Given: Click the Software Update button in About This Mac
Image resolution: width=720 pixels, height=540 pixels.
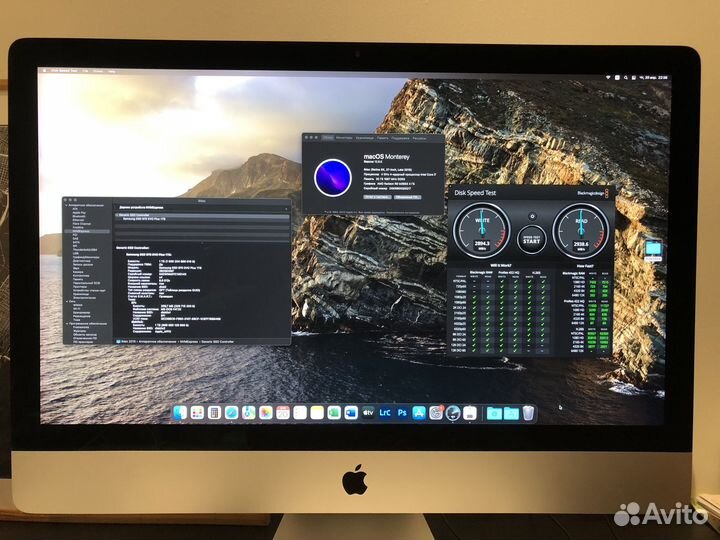Looking at the screenshot, I should (407, 197).
